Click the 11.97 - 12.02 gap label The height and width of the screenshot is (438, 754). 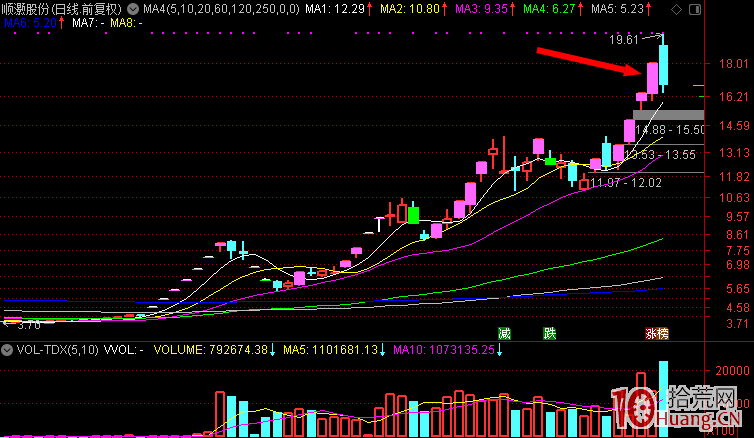(626, 183)
